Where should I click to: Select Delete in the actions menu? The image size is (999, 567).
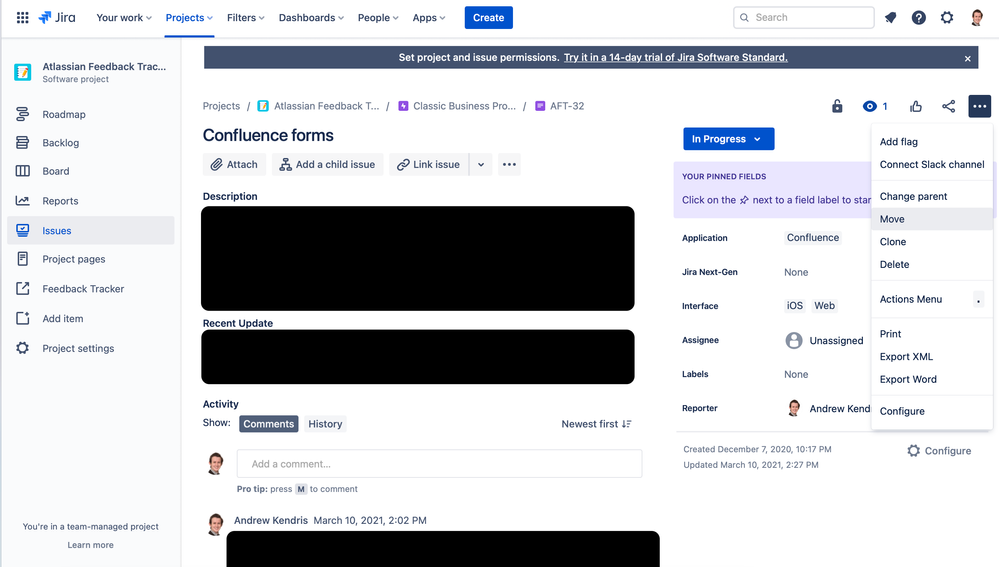931,264
